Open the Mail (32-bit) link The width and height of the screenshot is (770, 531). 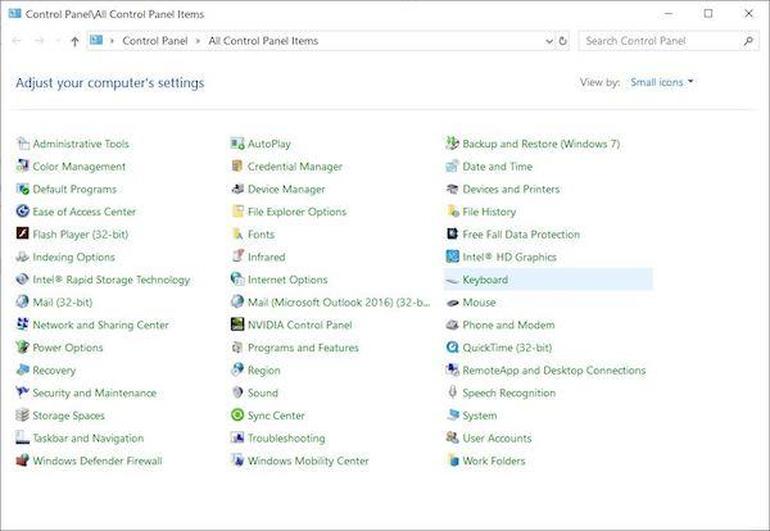coord(62,302)
